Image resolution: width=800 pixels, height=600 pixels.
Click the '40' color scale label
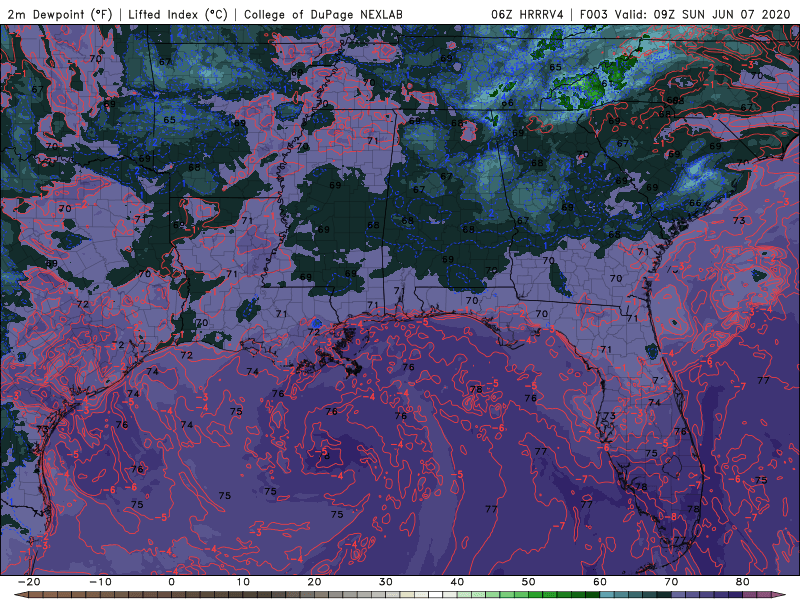click(457, 582)
